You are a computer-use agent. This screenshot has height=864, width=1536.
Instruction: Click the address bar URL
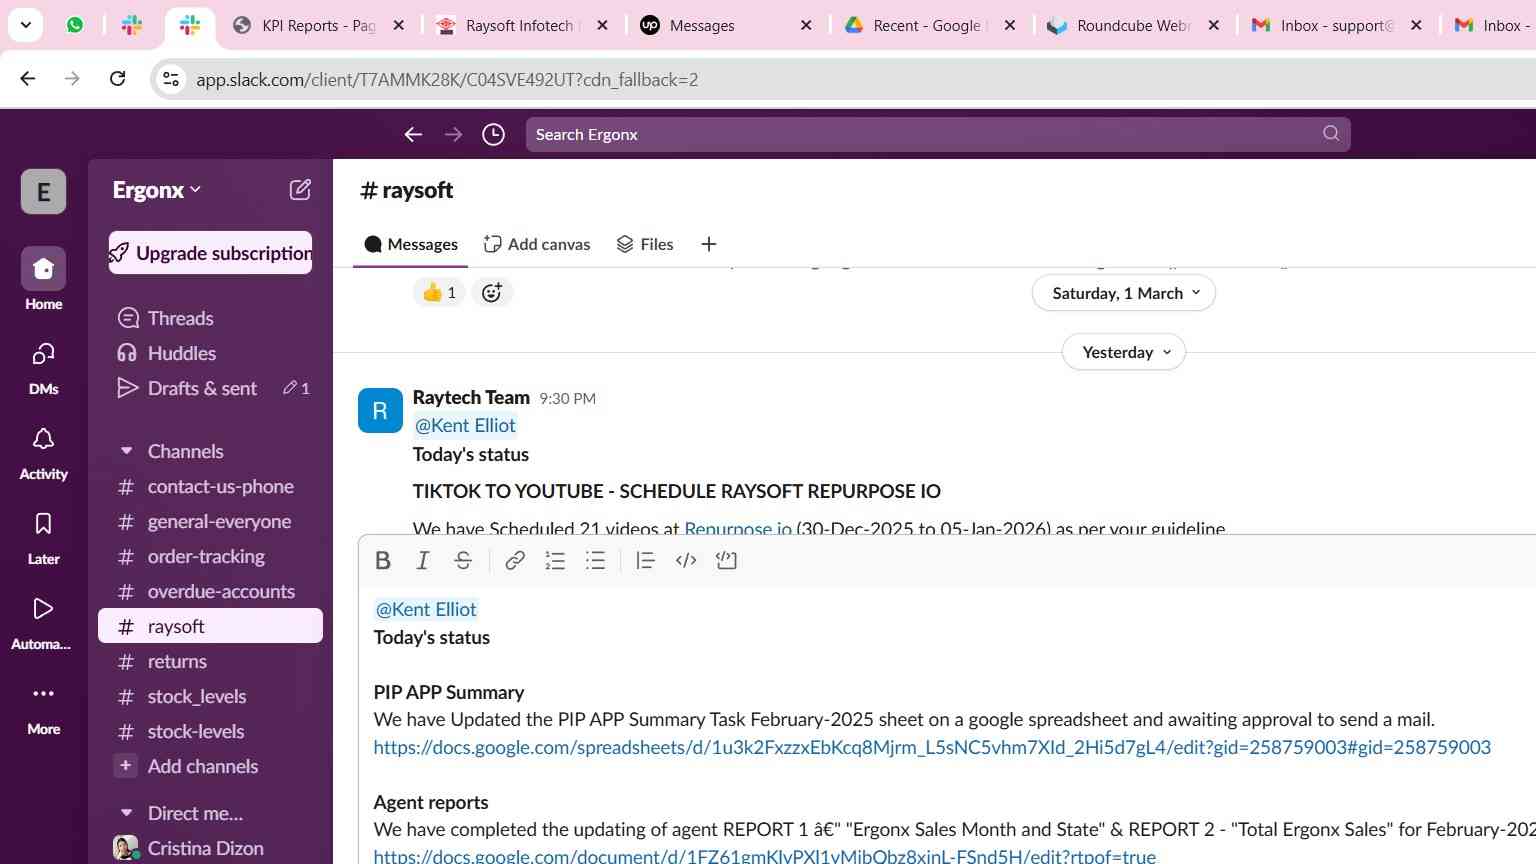[x=447, y=80]
